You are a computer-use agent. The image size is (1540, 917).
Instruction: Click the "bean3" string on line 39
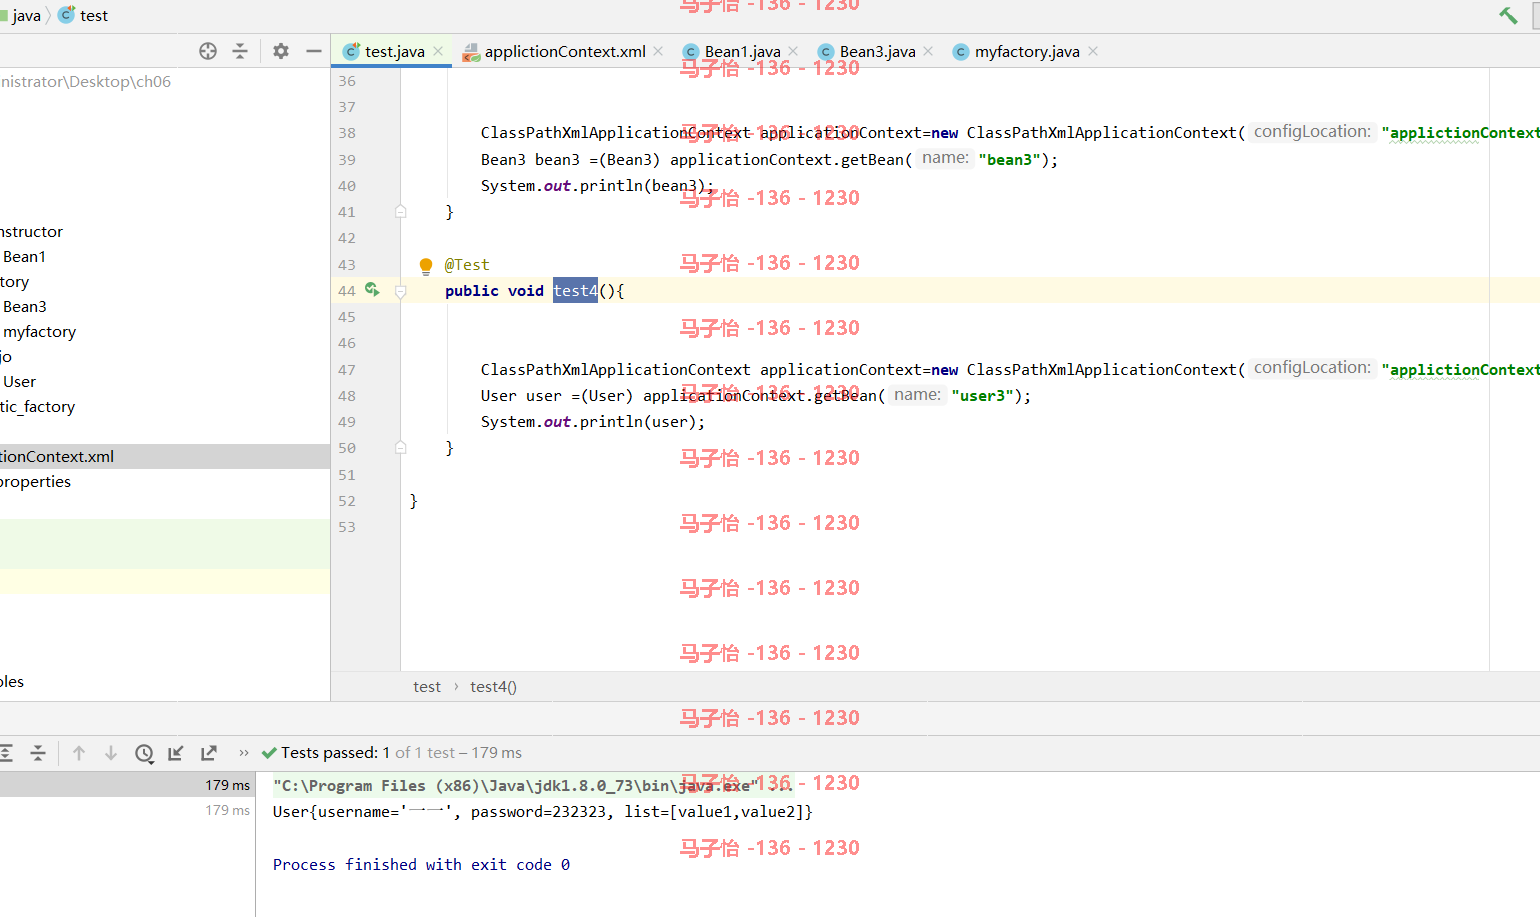tap(1010, 160)
